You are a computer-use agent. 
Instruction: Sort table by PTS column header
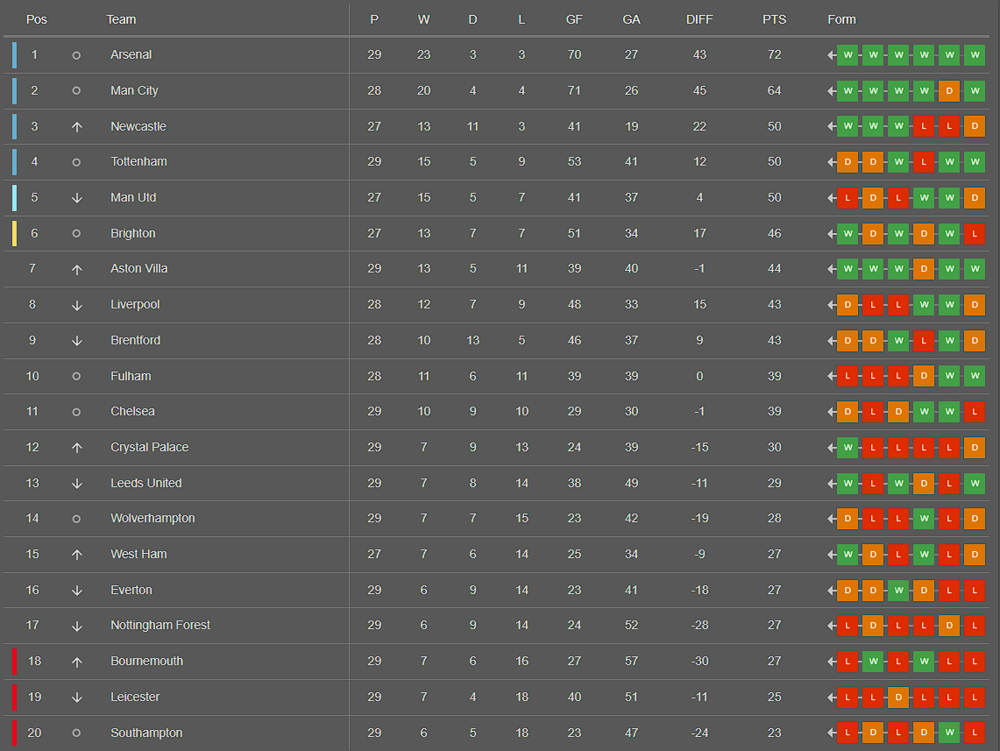pyautogui.click(x=774, y=20)
